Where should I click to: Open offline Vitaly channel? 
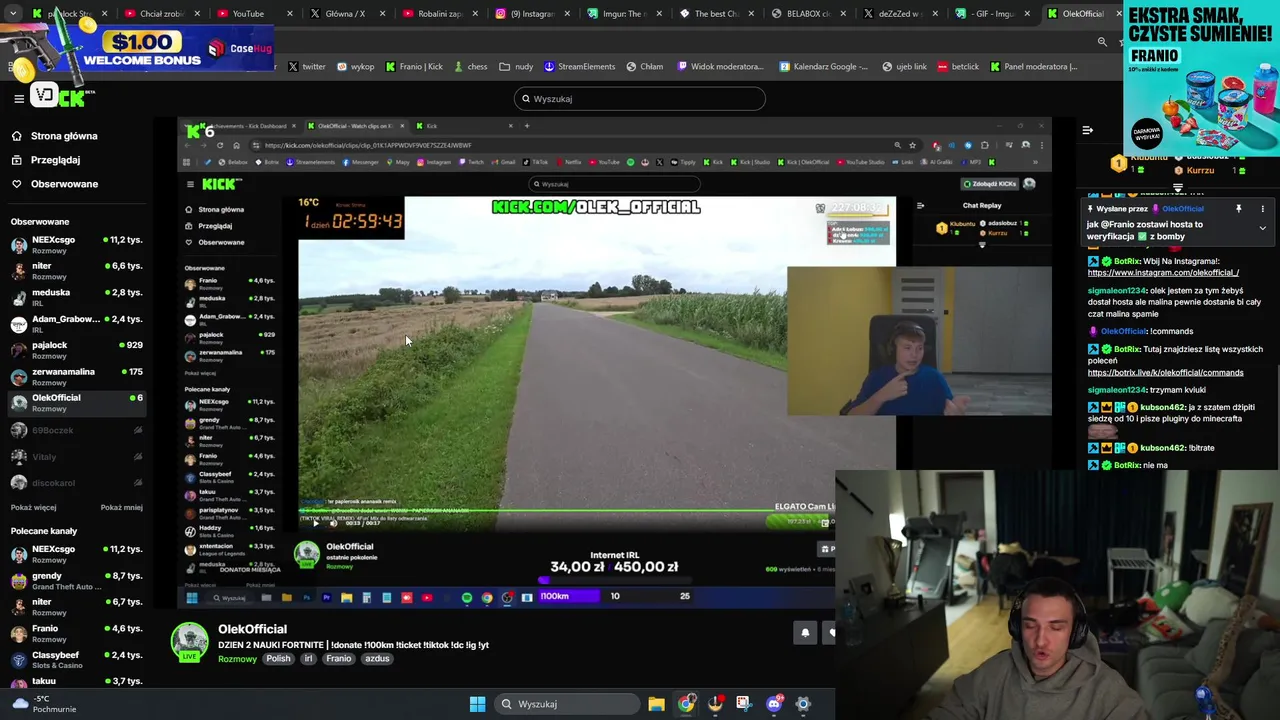[75, 456]
